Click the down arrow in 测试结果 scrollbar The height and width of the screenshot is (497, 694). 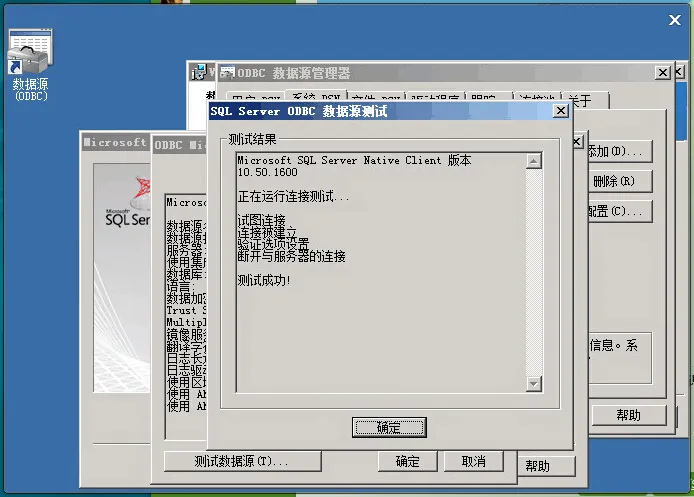pyautogui.click(x=534, y=384)
